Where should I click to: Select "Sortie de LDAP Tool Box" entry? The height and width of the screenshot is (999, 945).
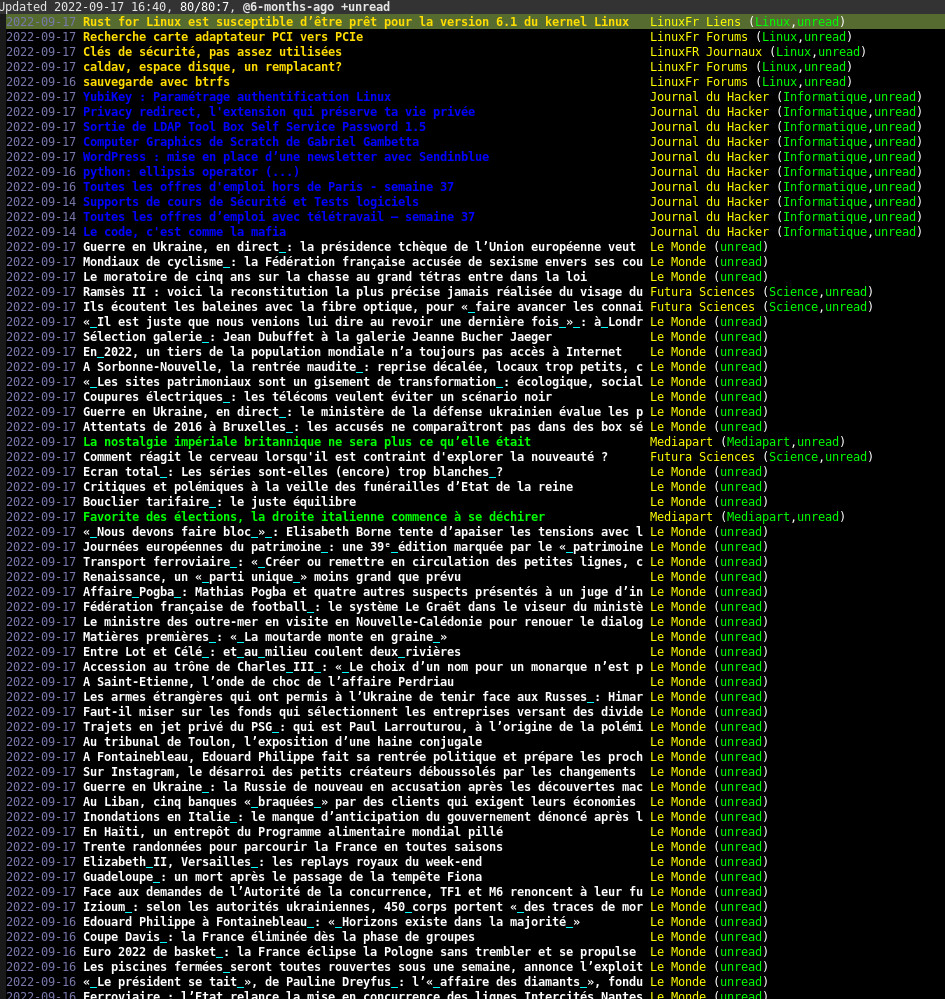[x=254, y=127]
